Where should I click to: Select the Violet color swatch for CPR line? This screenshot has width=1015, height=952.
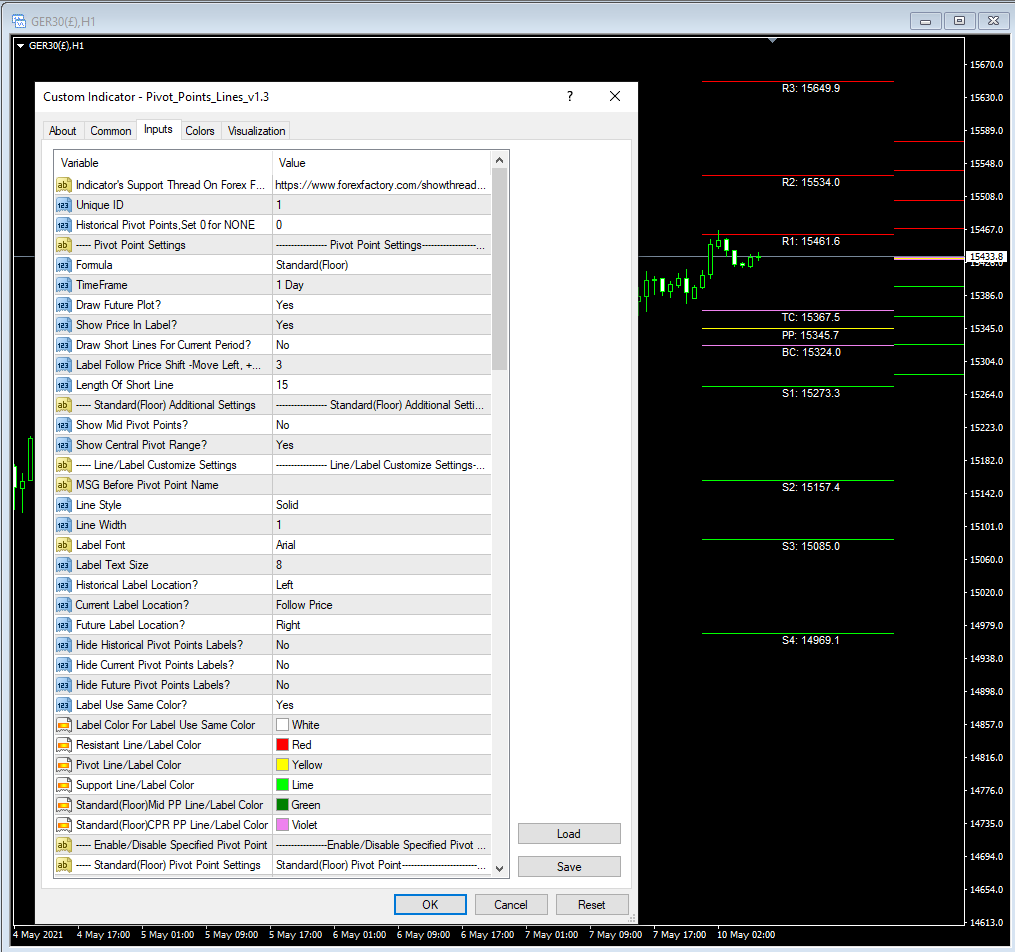tap(282, 825)
